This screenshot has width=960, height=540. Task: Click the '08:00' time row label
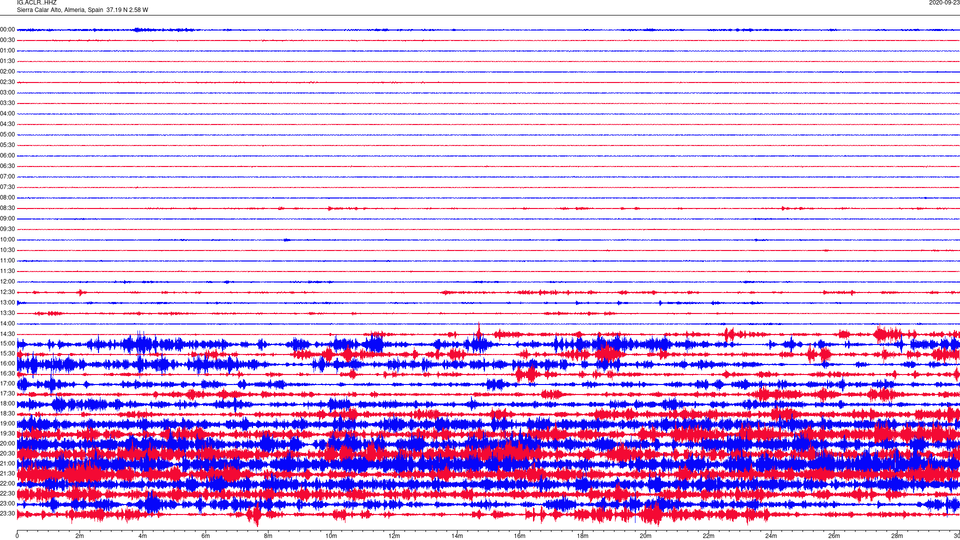coord(7,198)
